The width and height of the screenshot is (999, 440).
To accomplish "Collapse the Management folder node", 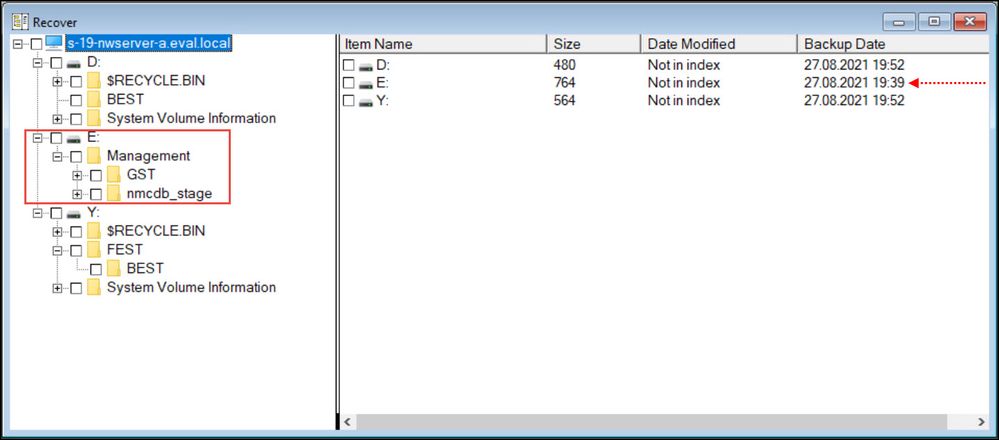I will tap(57, 156).
